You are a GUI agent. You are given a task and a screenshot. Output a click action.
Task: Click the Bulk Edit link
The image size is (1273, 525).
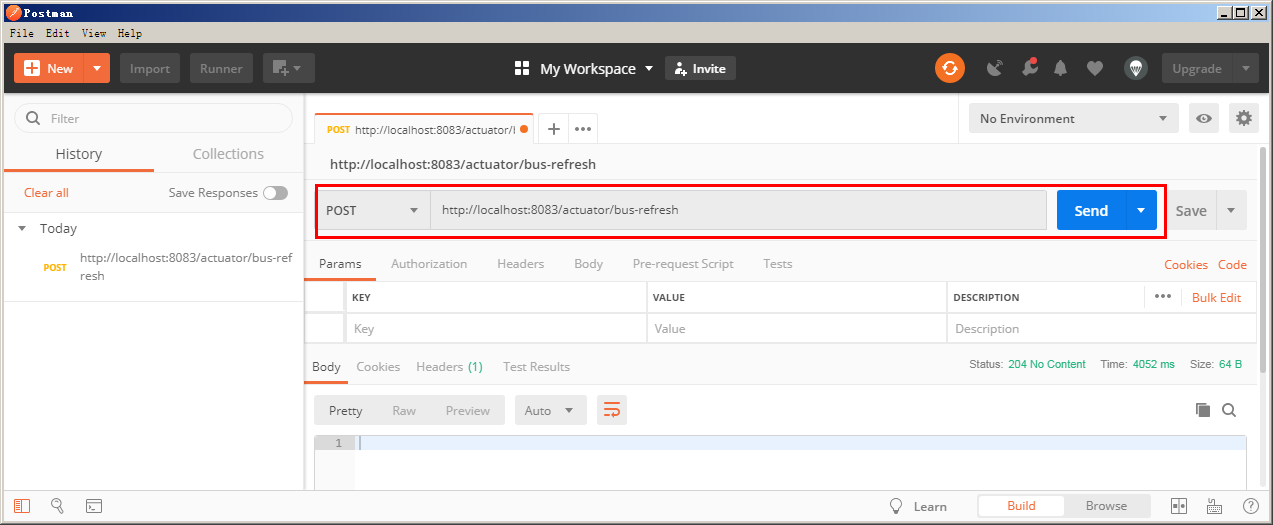[1216, 297]
